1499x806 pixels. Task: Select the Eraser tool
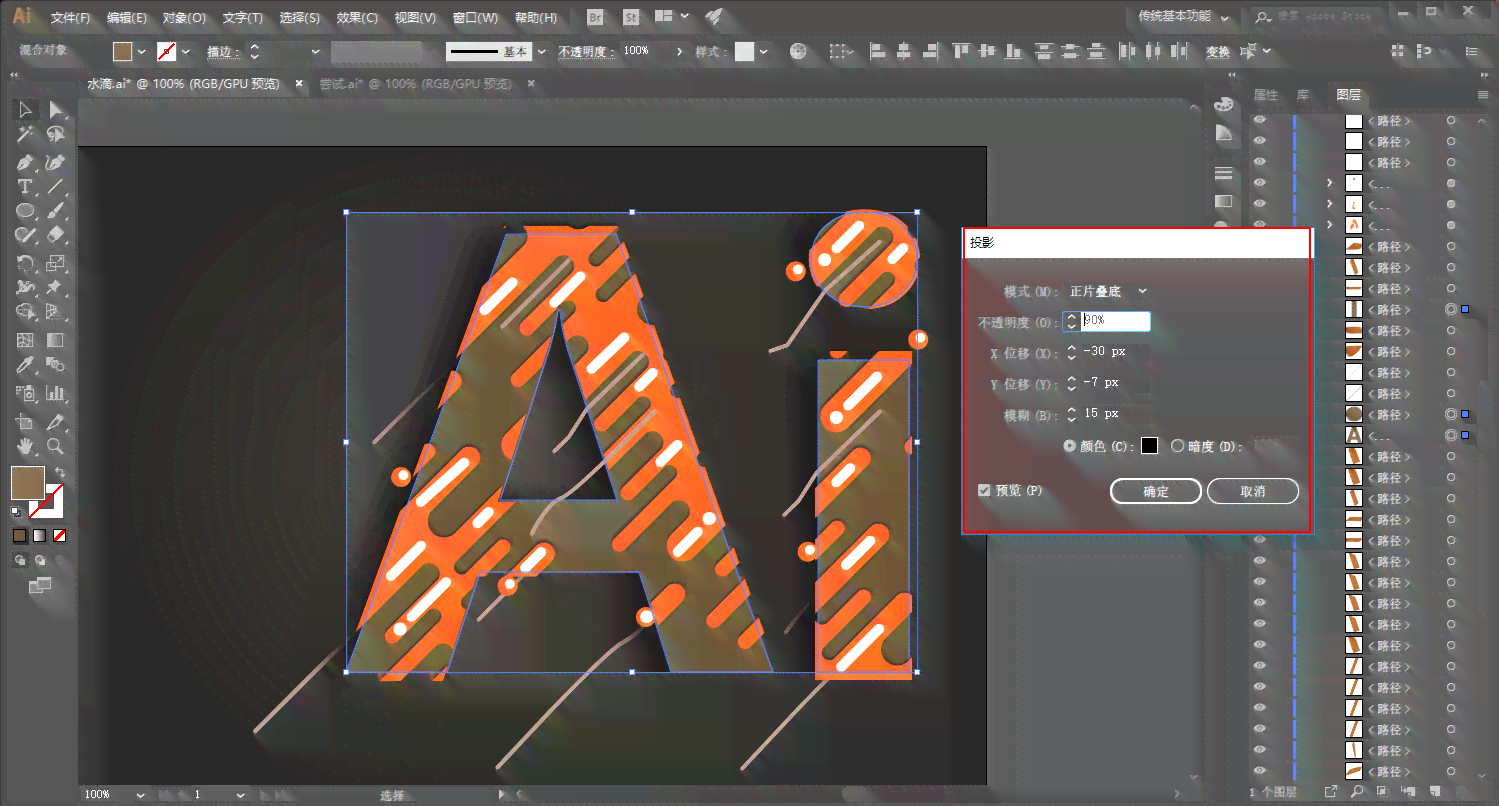click(x=56, y=236)
